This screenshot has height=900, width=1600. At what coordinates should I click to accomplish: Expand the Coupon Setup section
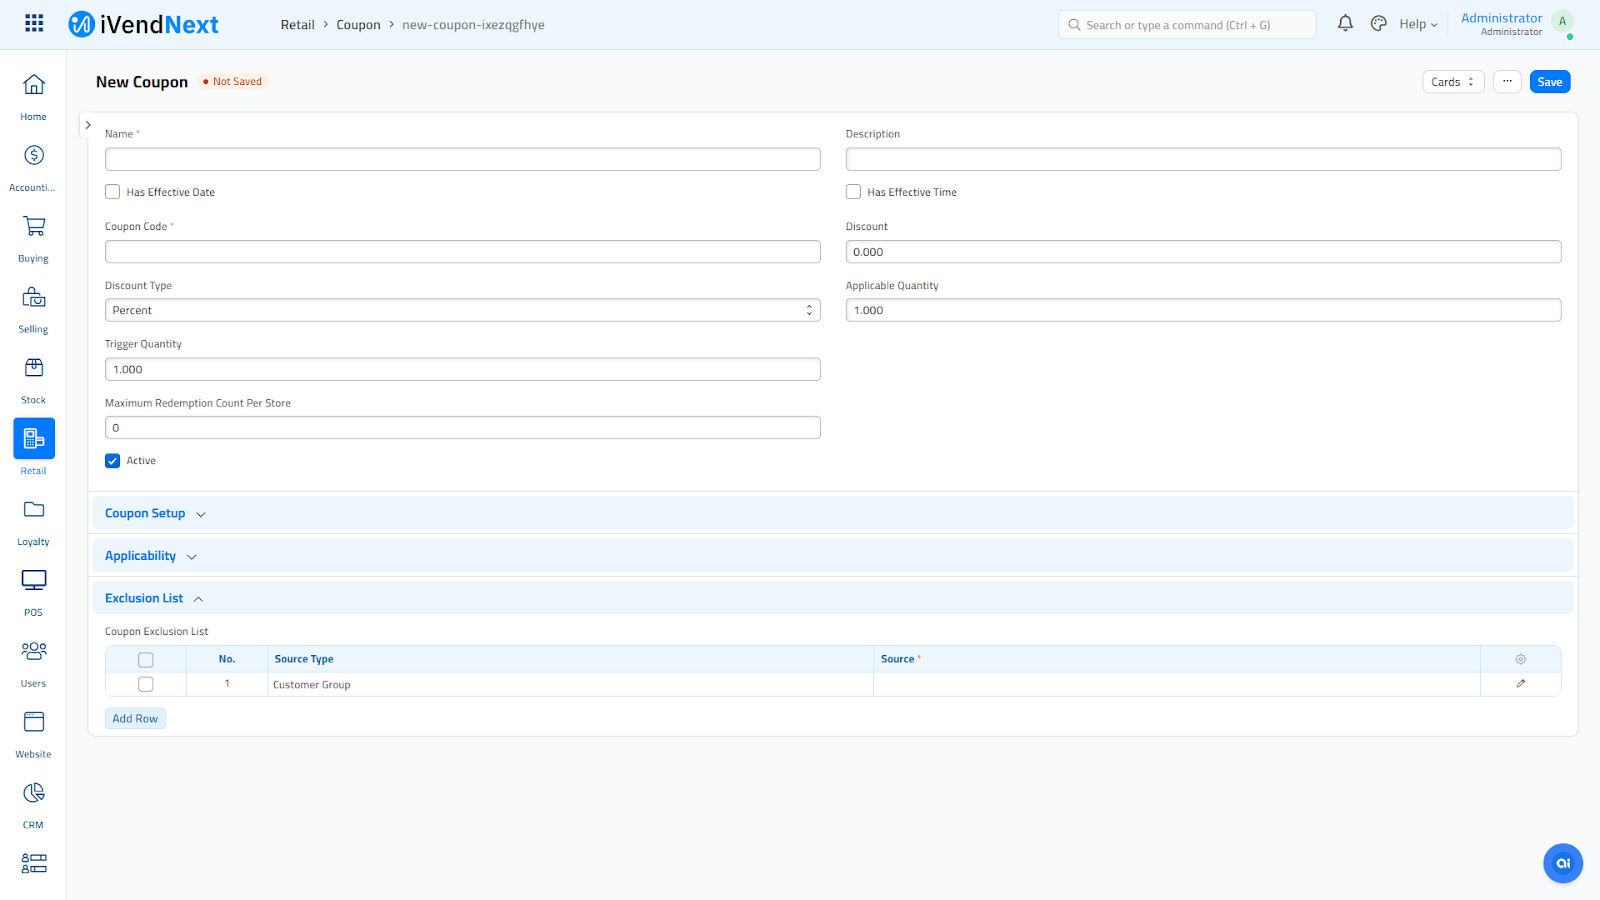click(x=146, y=514)
